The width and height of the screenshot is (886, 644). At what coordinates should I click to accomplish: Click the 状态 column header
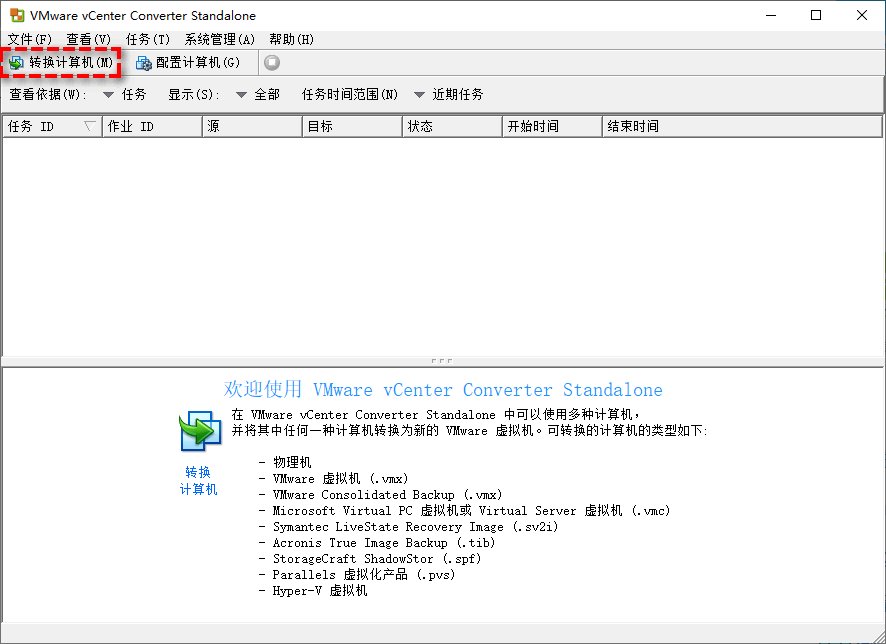(x=451, y=126)
